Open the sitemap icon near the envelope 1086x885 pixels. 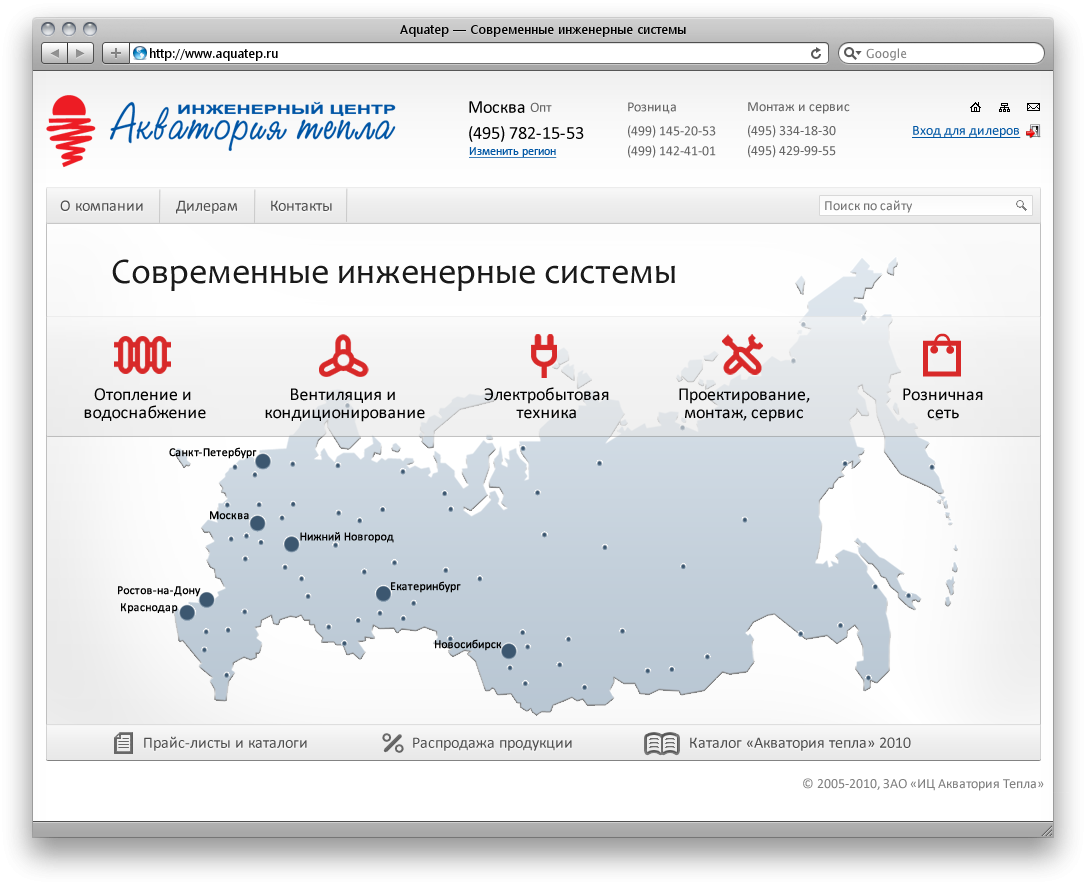click(1005, 106)
